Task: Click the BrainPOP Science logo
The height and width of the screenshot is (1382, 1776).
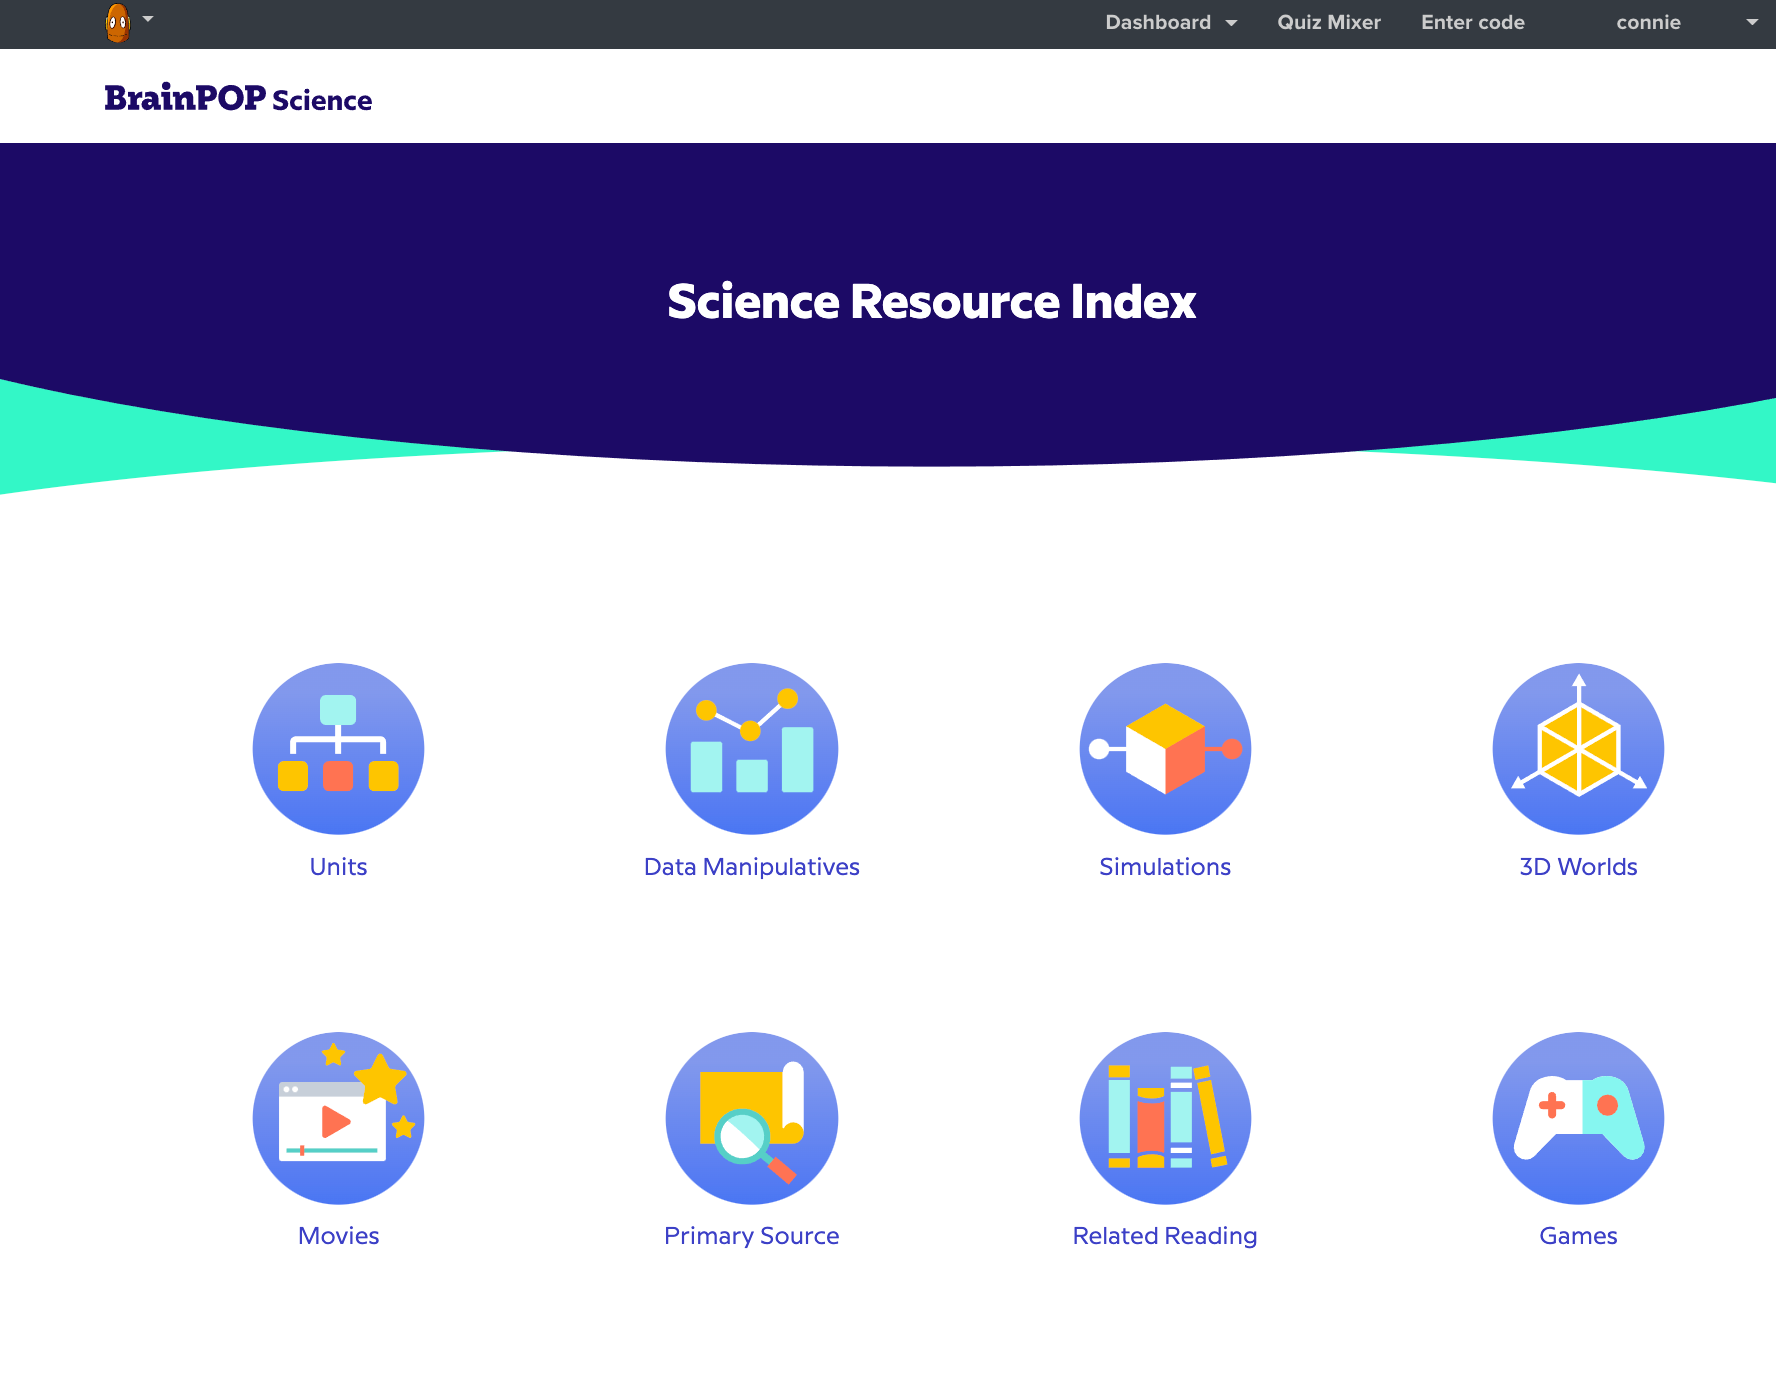Action: pos(238,98)
